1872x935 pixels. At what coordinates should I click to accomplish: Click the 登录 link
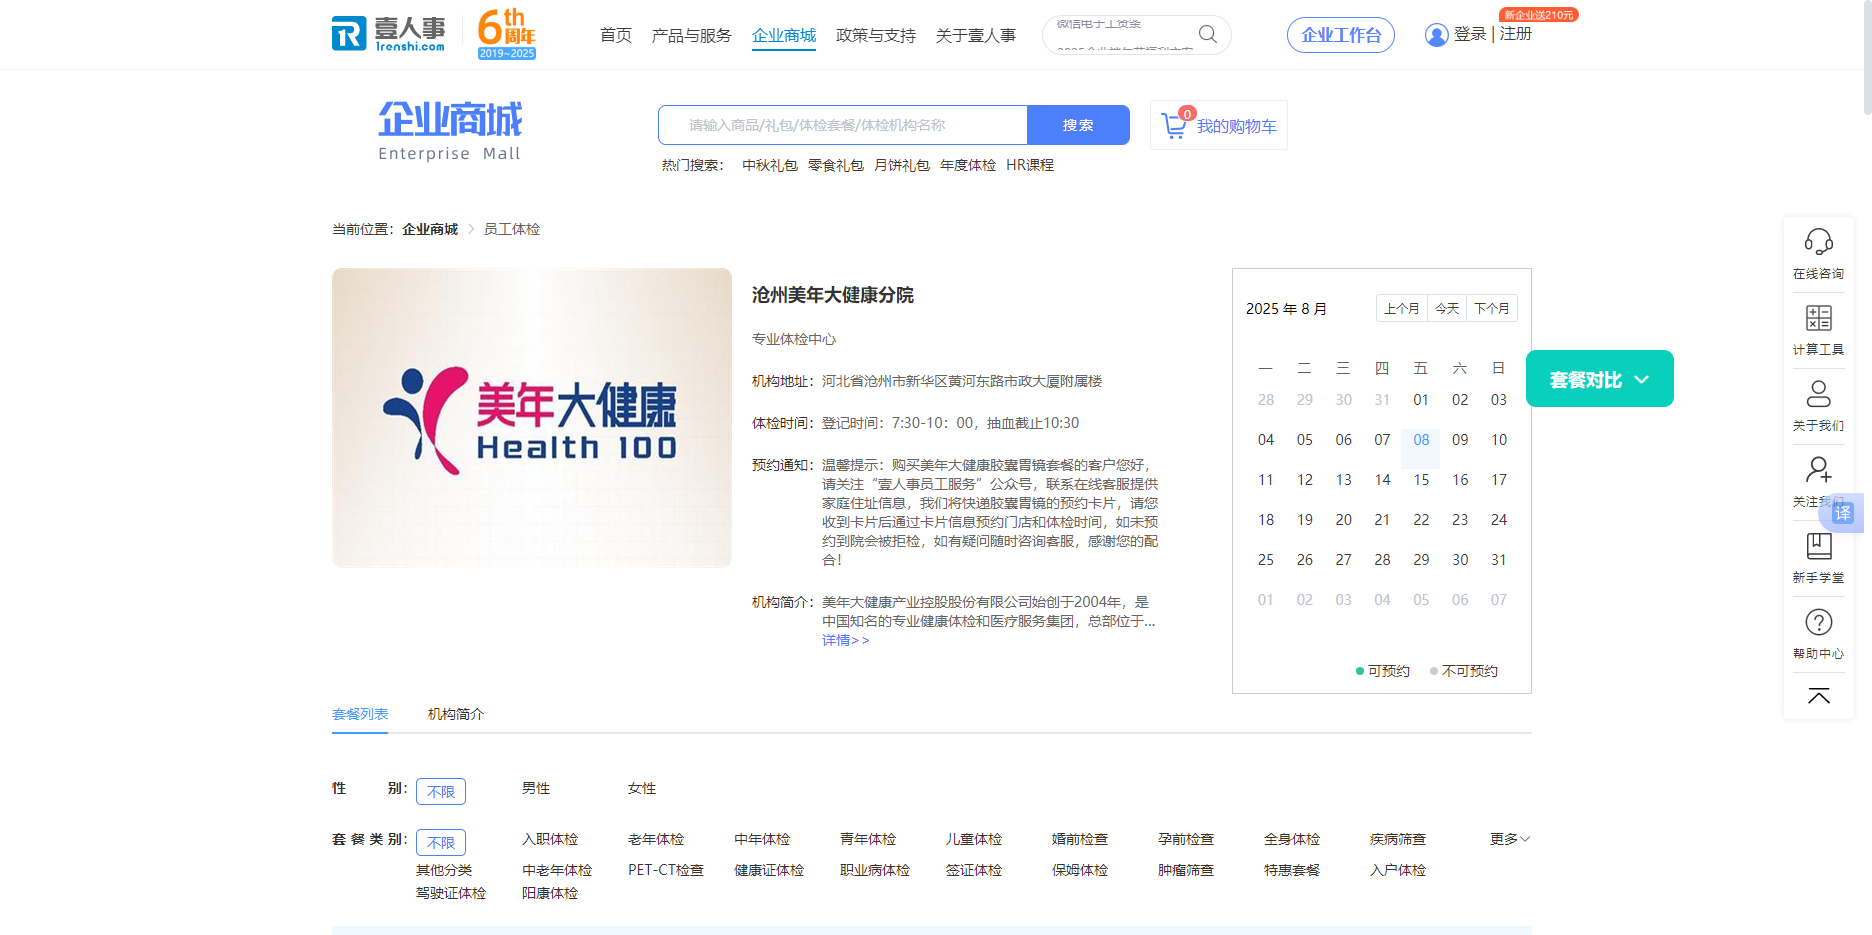click(x=1470, y=34)
